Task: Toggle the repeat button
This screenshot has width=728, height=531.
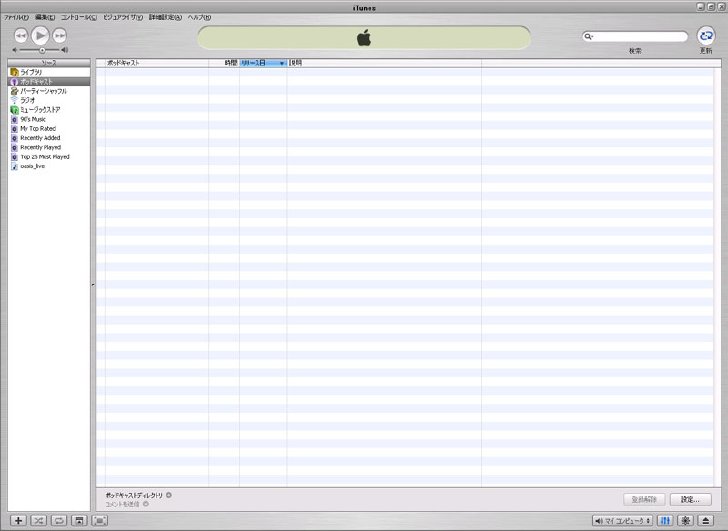Action: point(59,521)
